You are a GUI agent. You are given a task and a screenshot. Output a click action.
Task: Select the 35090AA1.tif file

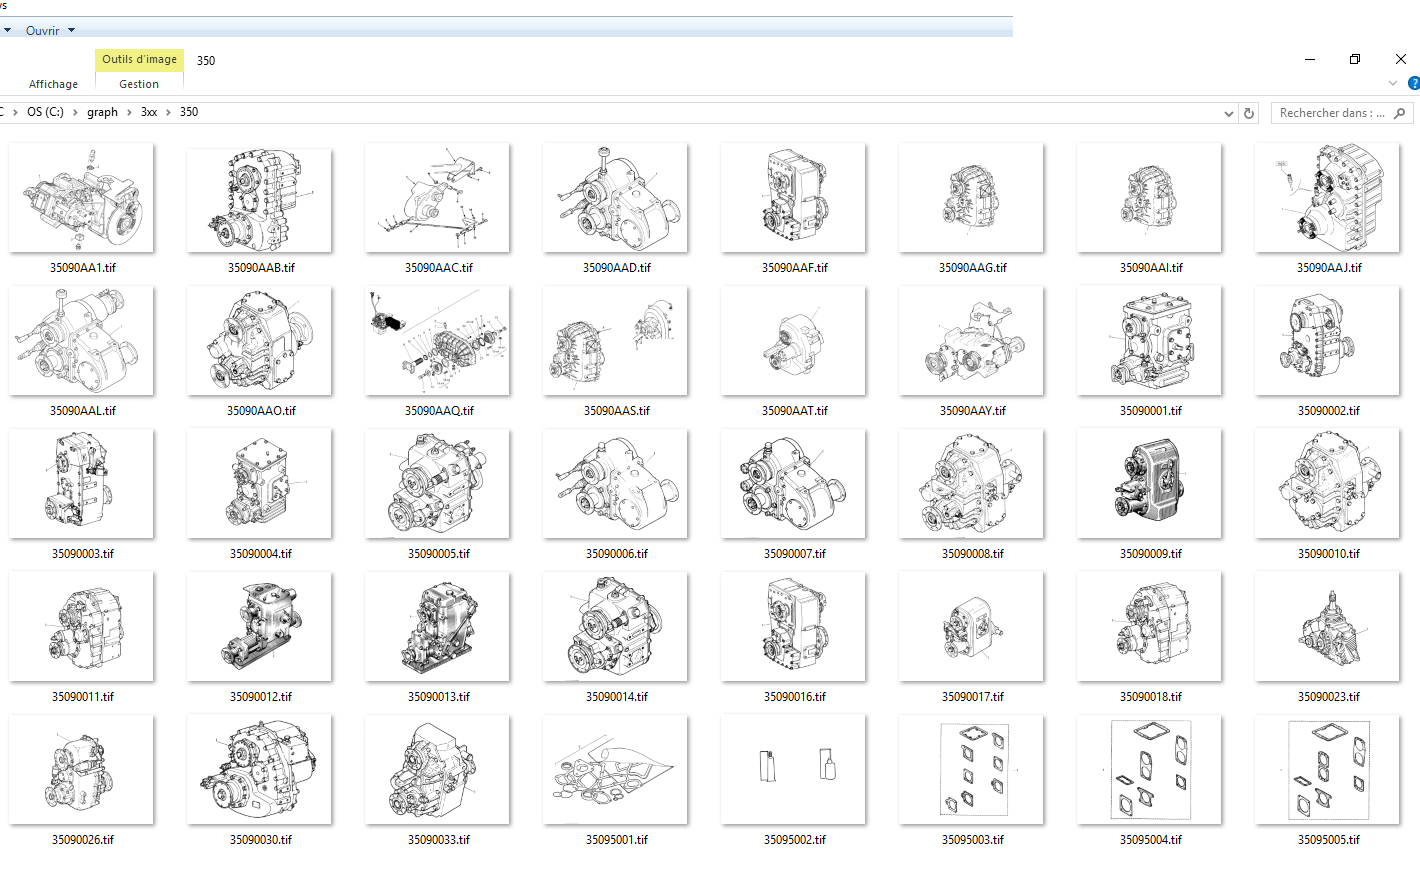point(81,197)
